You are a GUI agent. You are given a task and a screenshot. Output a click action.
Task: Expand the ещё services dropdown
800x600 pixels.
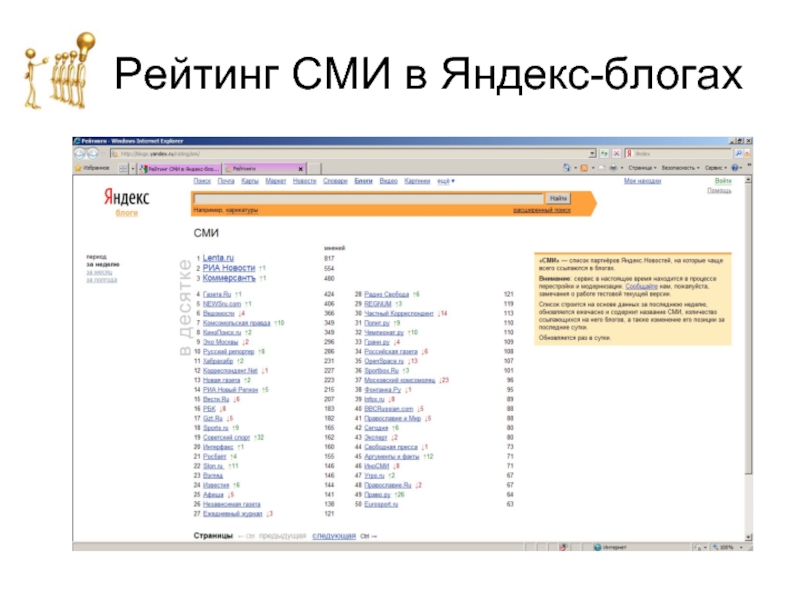point(445,181)
